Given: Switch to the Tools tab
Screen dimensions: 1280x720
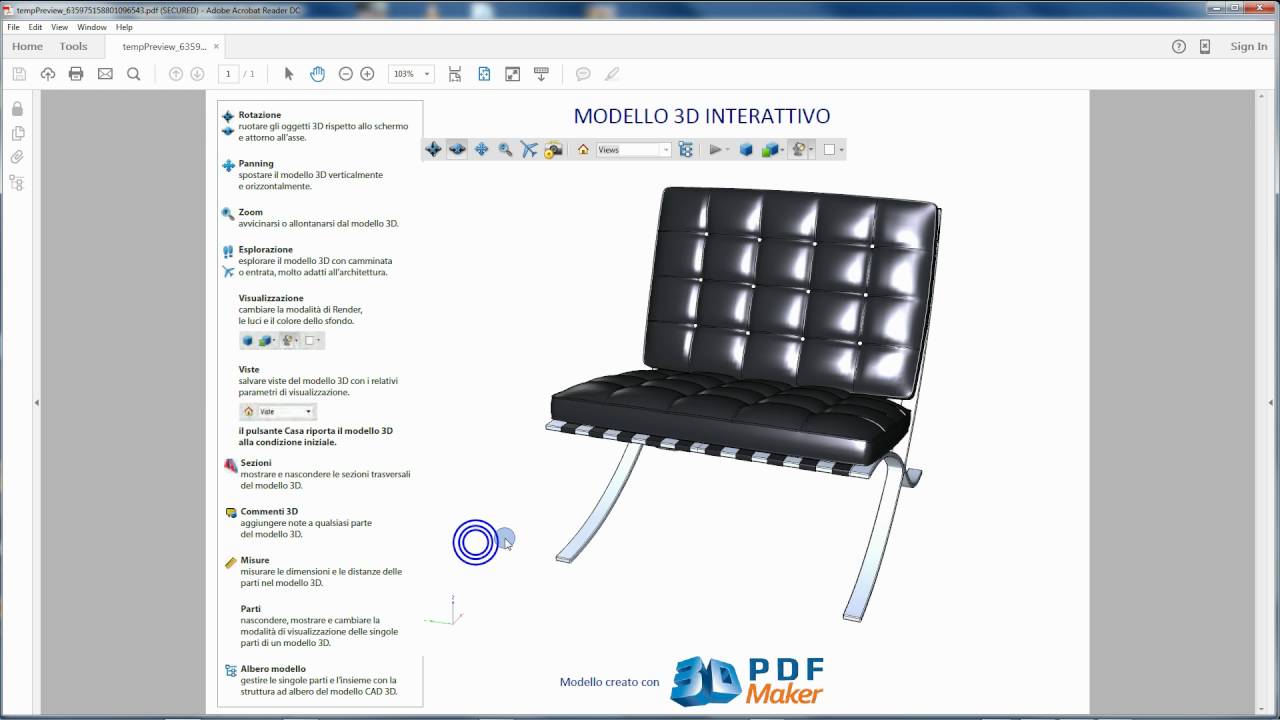Looking at the screenshot, I should click(73, 46).
